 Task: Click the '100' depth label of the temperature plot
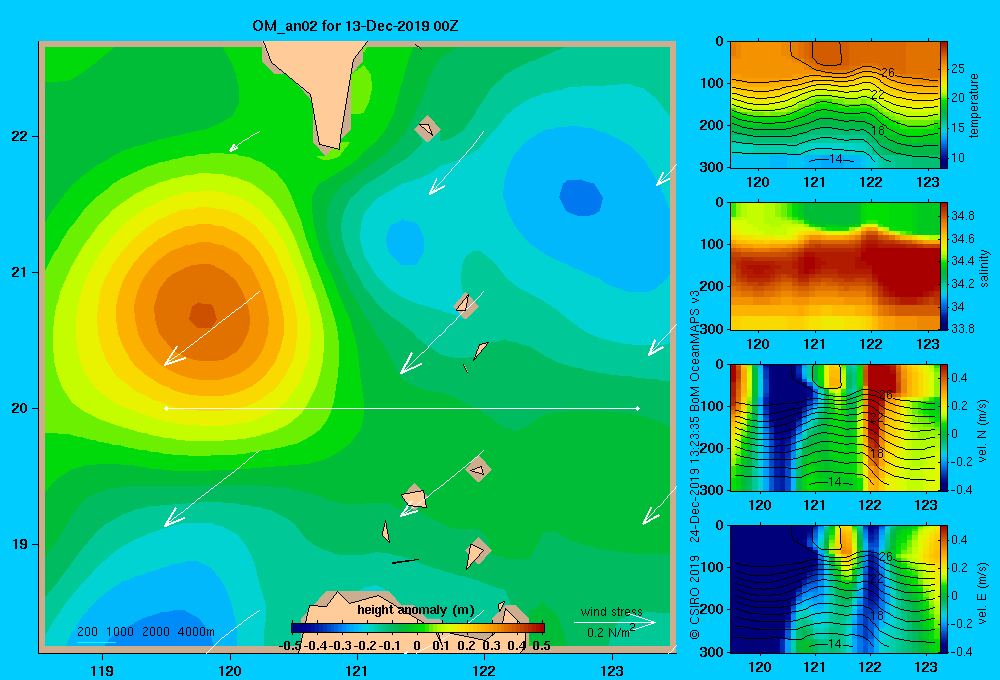712,83
